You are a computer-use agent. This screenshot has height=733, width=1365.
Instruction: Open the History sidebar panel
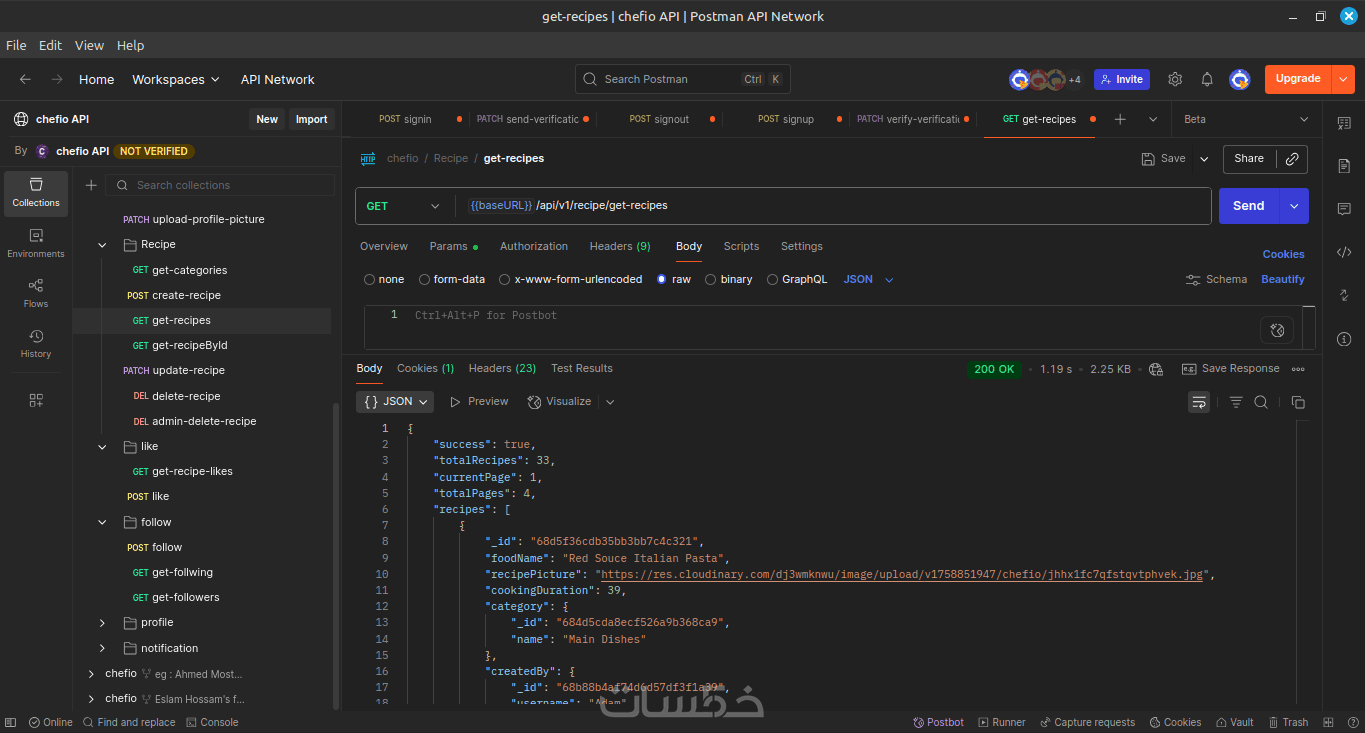pyautogui.click(x=36, y=343)
